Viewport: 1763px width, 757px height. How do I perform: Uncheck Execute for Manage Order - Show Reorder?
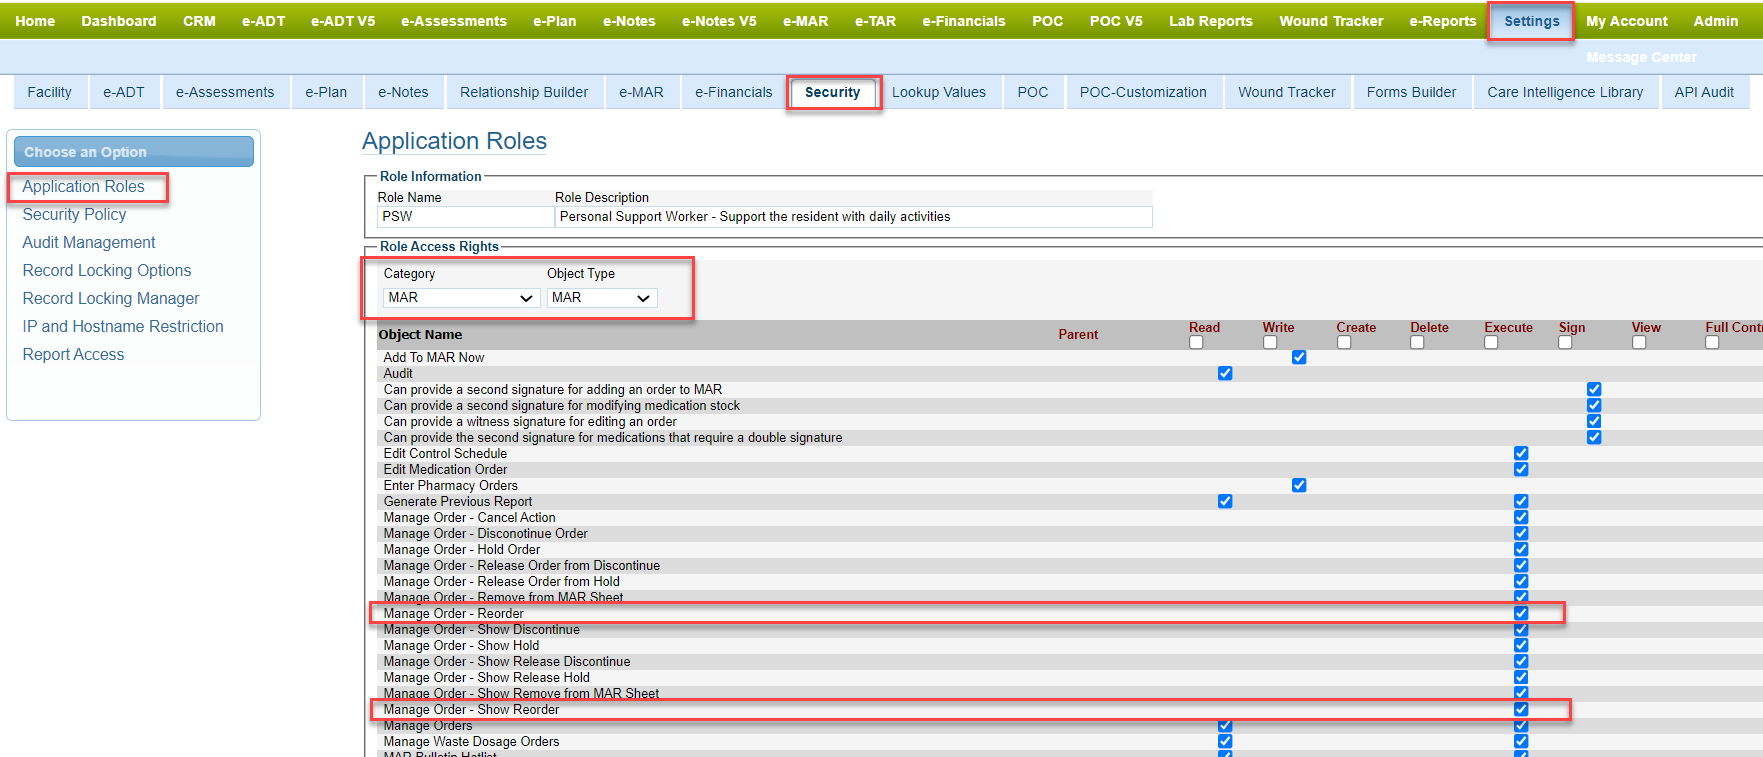click(x=1521, y=709)
